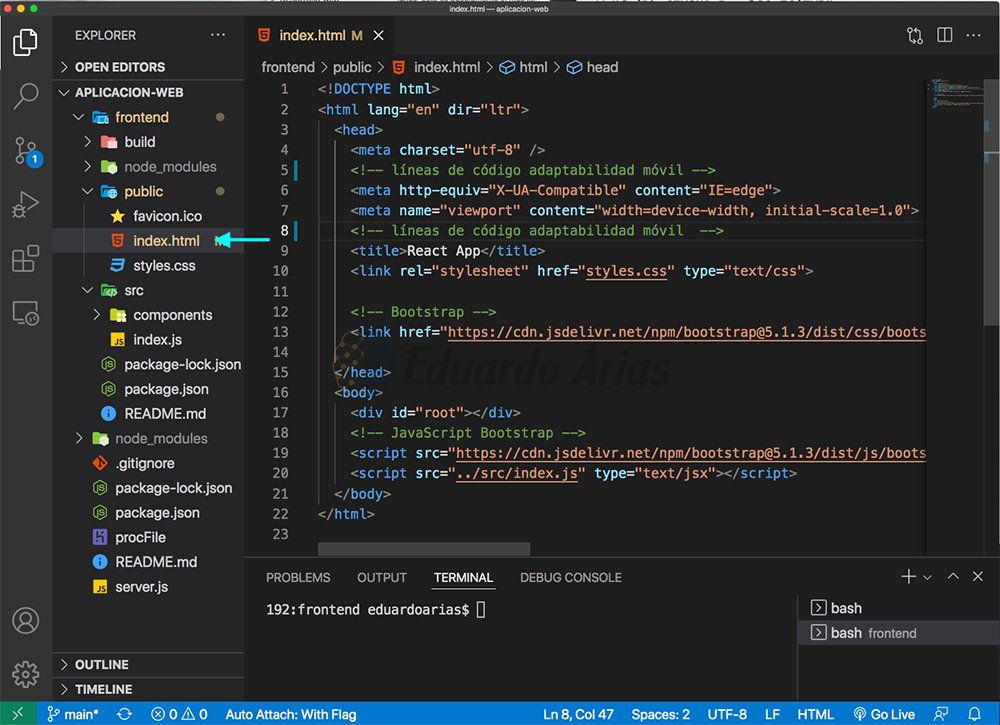This screenshot has height=725, width=1000.
Task: Expand the TIMELINE section
Action: coord(148,689)
